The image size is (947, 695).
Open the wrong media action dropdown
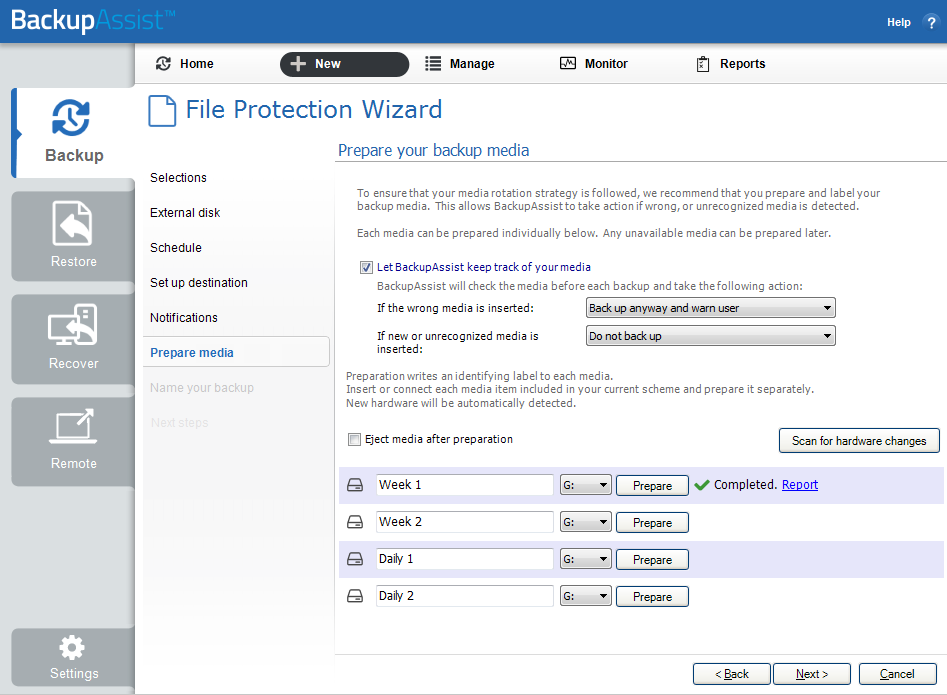click(x=711, y=308)
